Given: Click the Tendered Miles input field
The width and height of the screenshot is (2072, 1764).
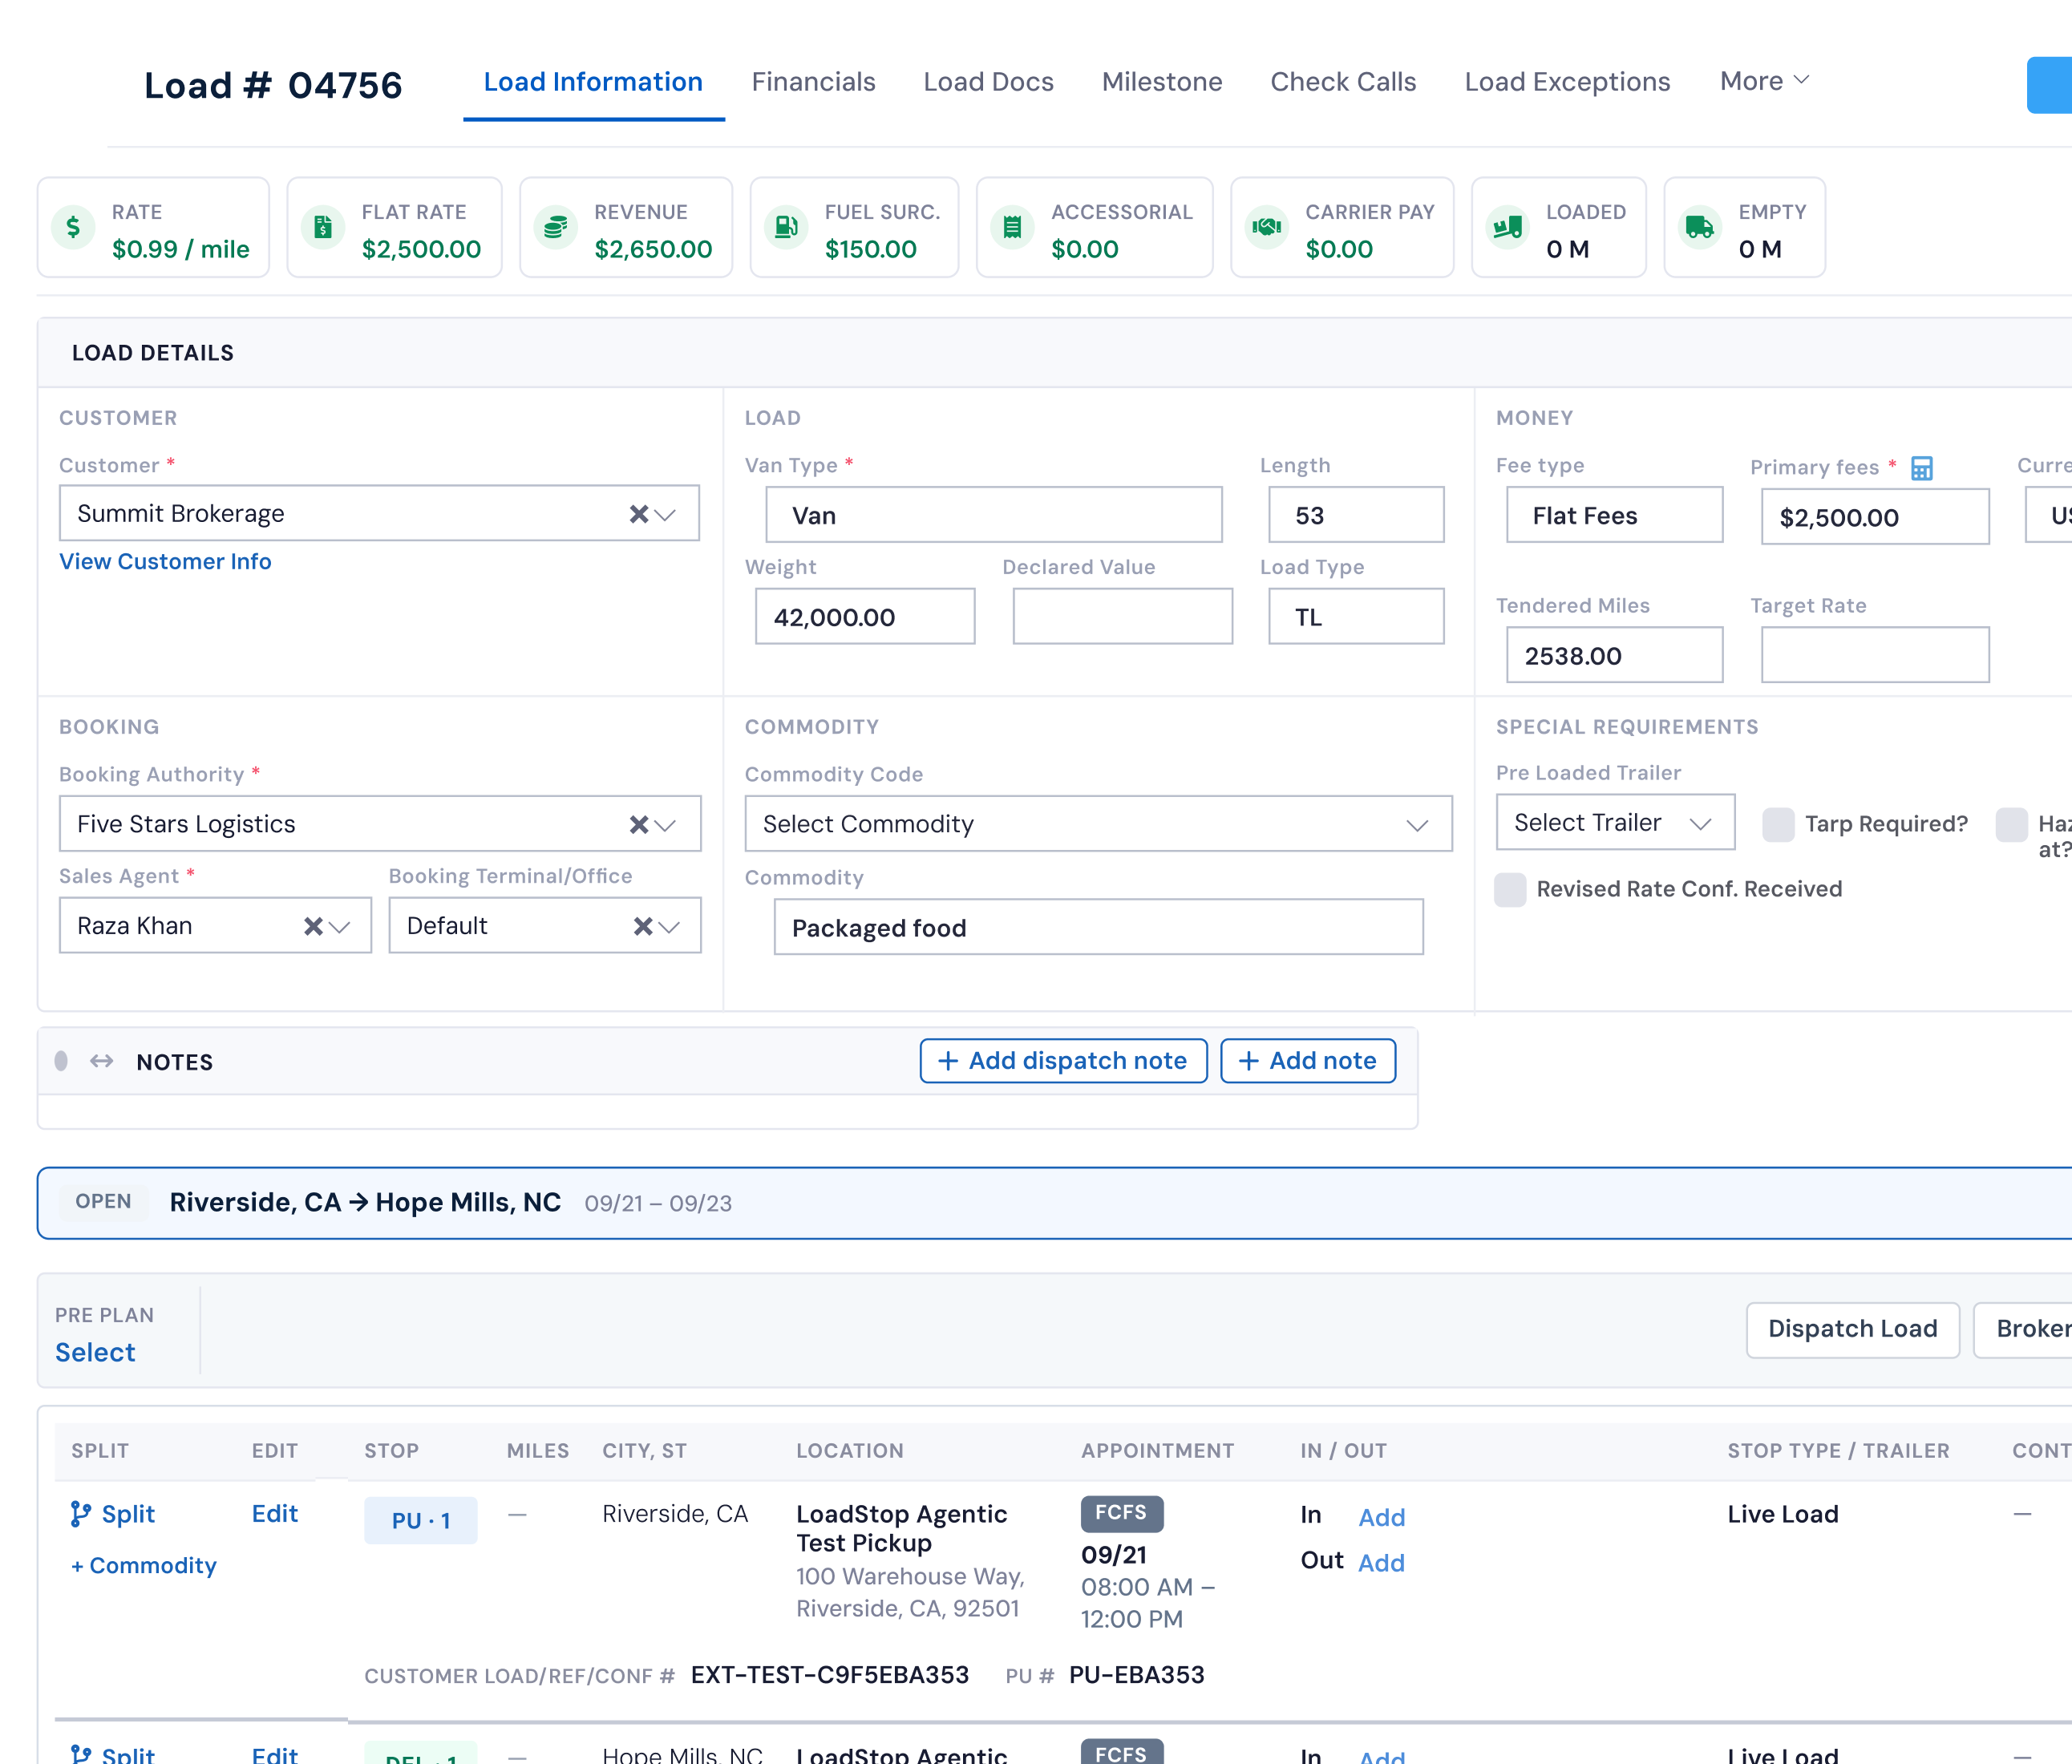Looking at the screenshot, I should pos(1614,655).
